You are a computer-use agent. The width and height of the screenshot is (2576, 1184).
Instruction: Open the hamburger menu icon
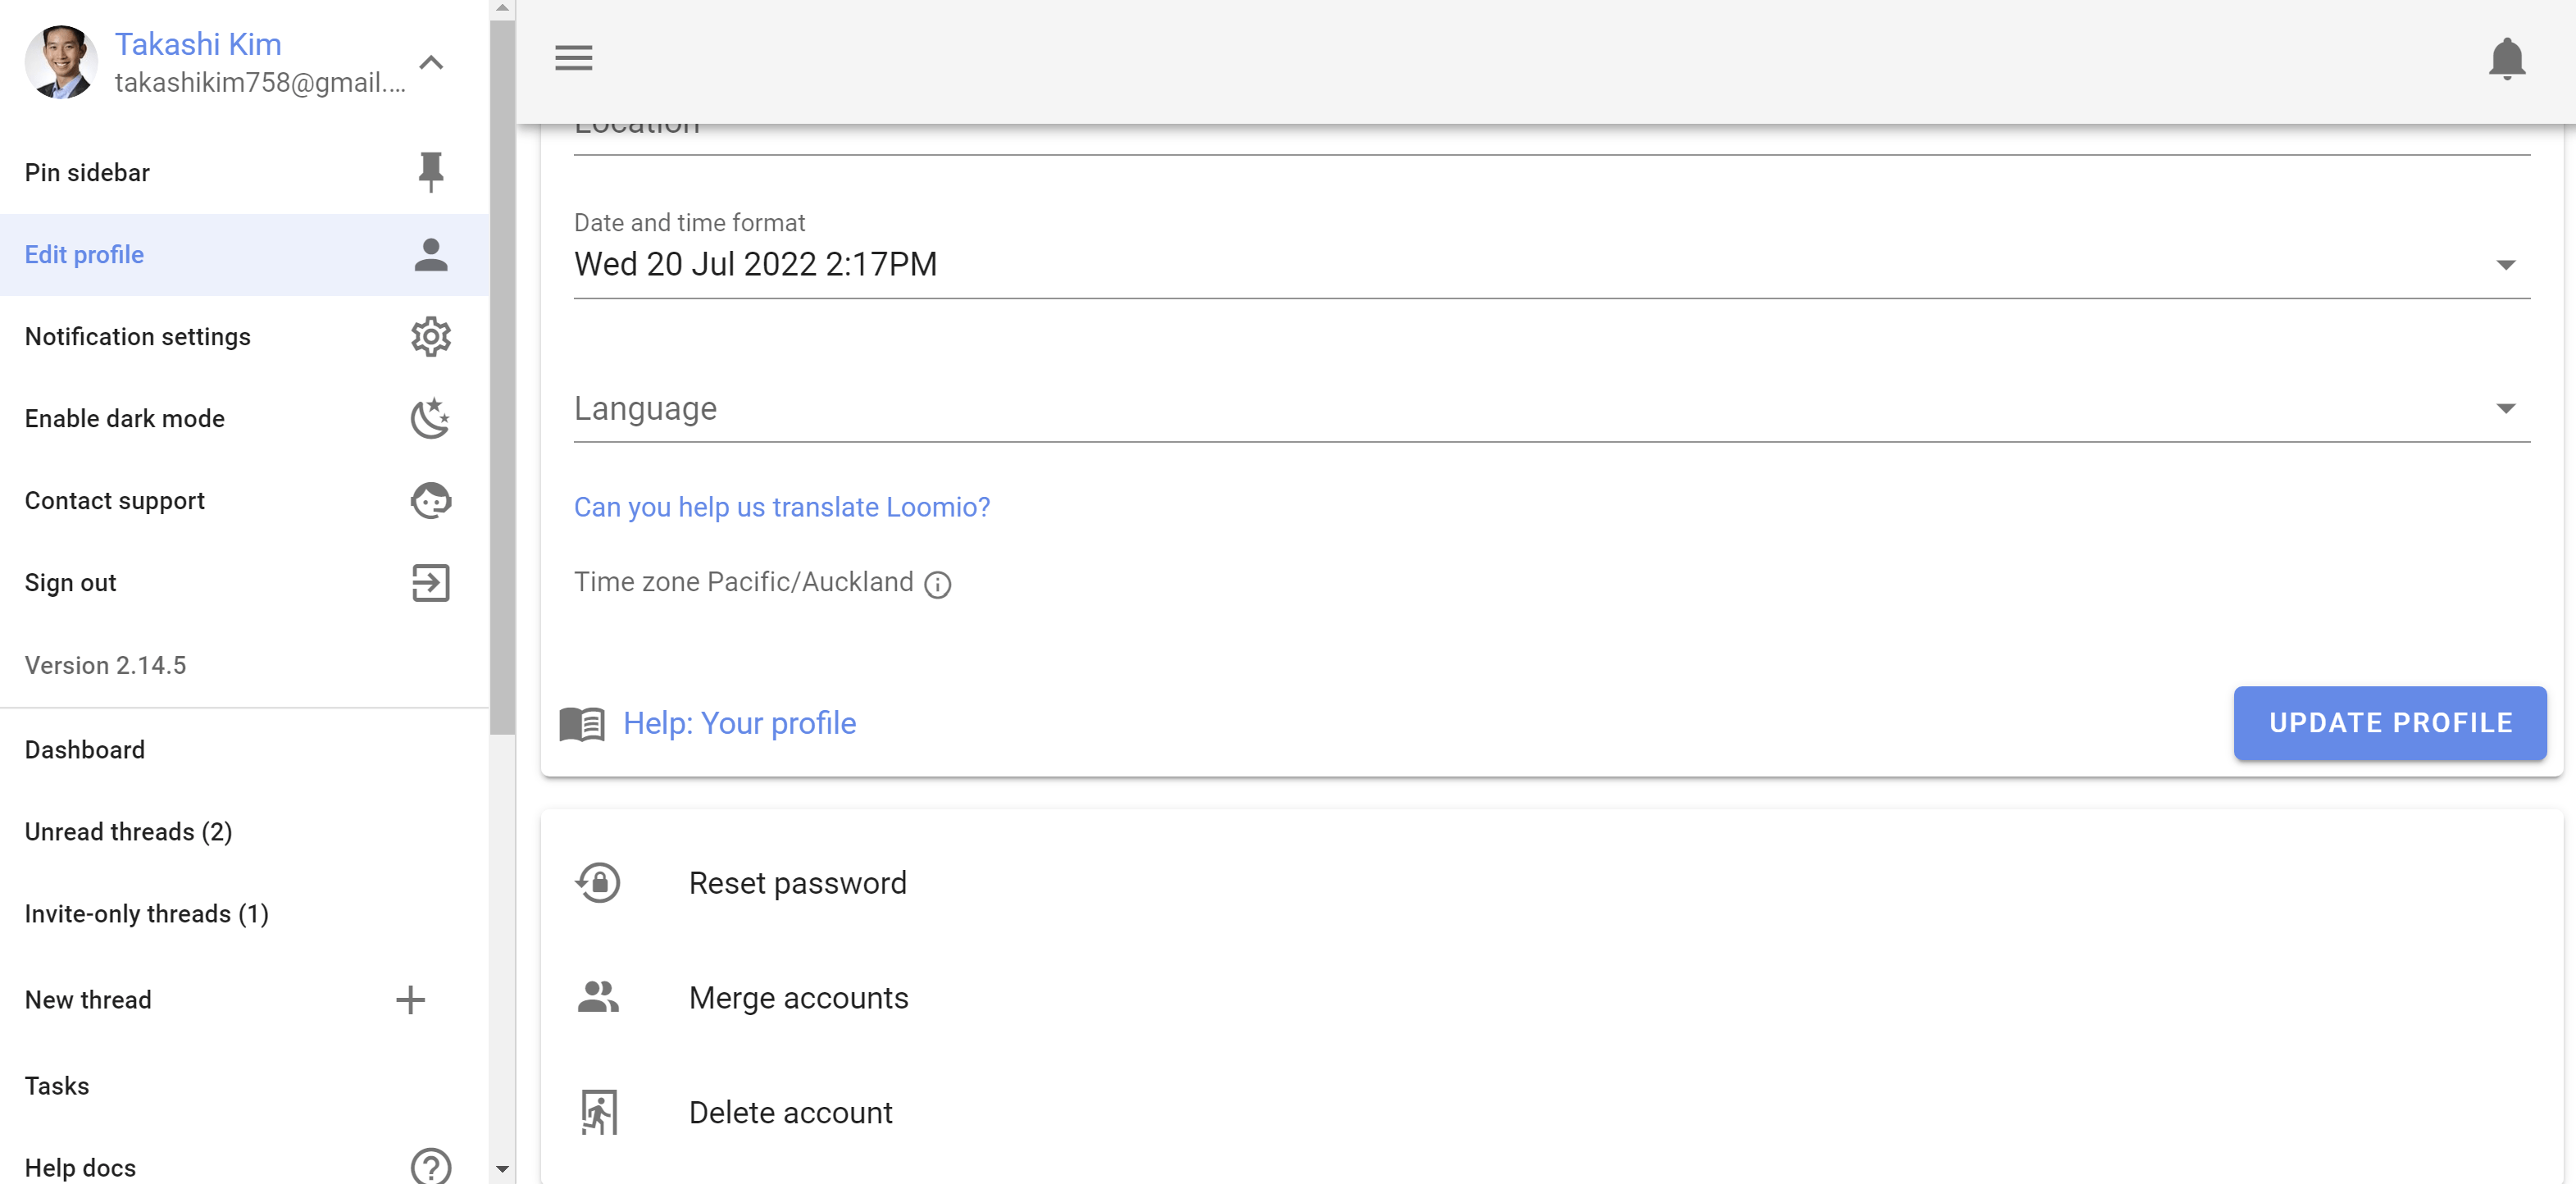tap(573, 58)
